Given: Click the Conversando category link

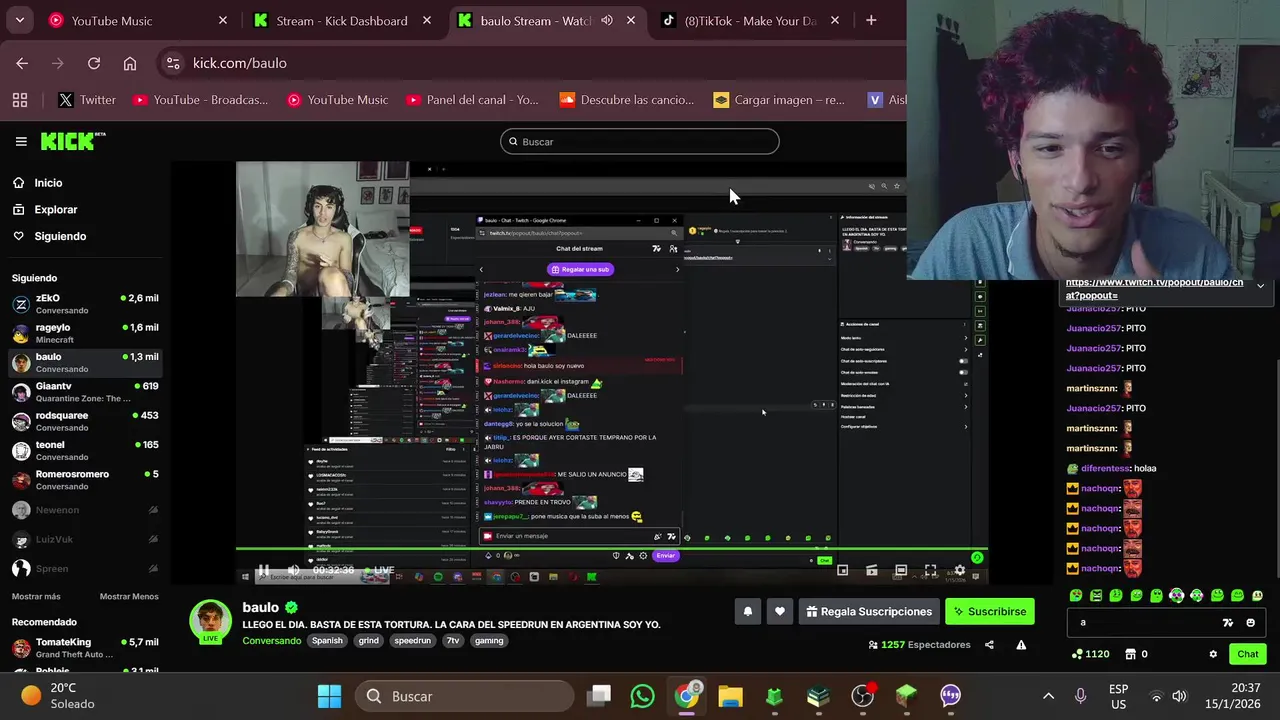Looking at the screenshot, I should coord(271,641).
